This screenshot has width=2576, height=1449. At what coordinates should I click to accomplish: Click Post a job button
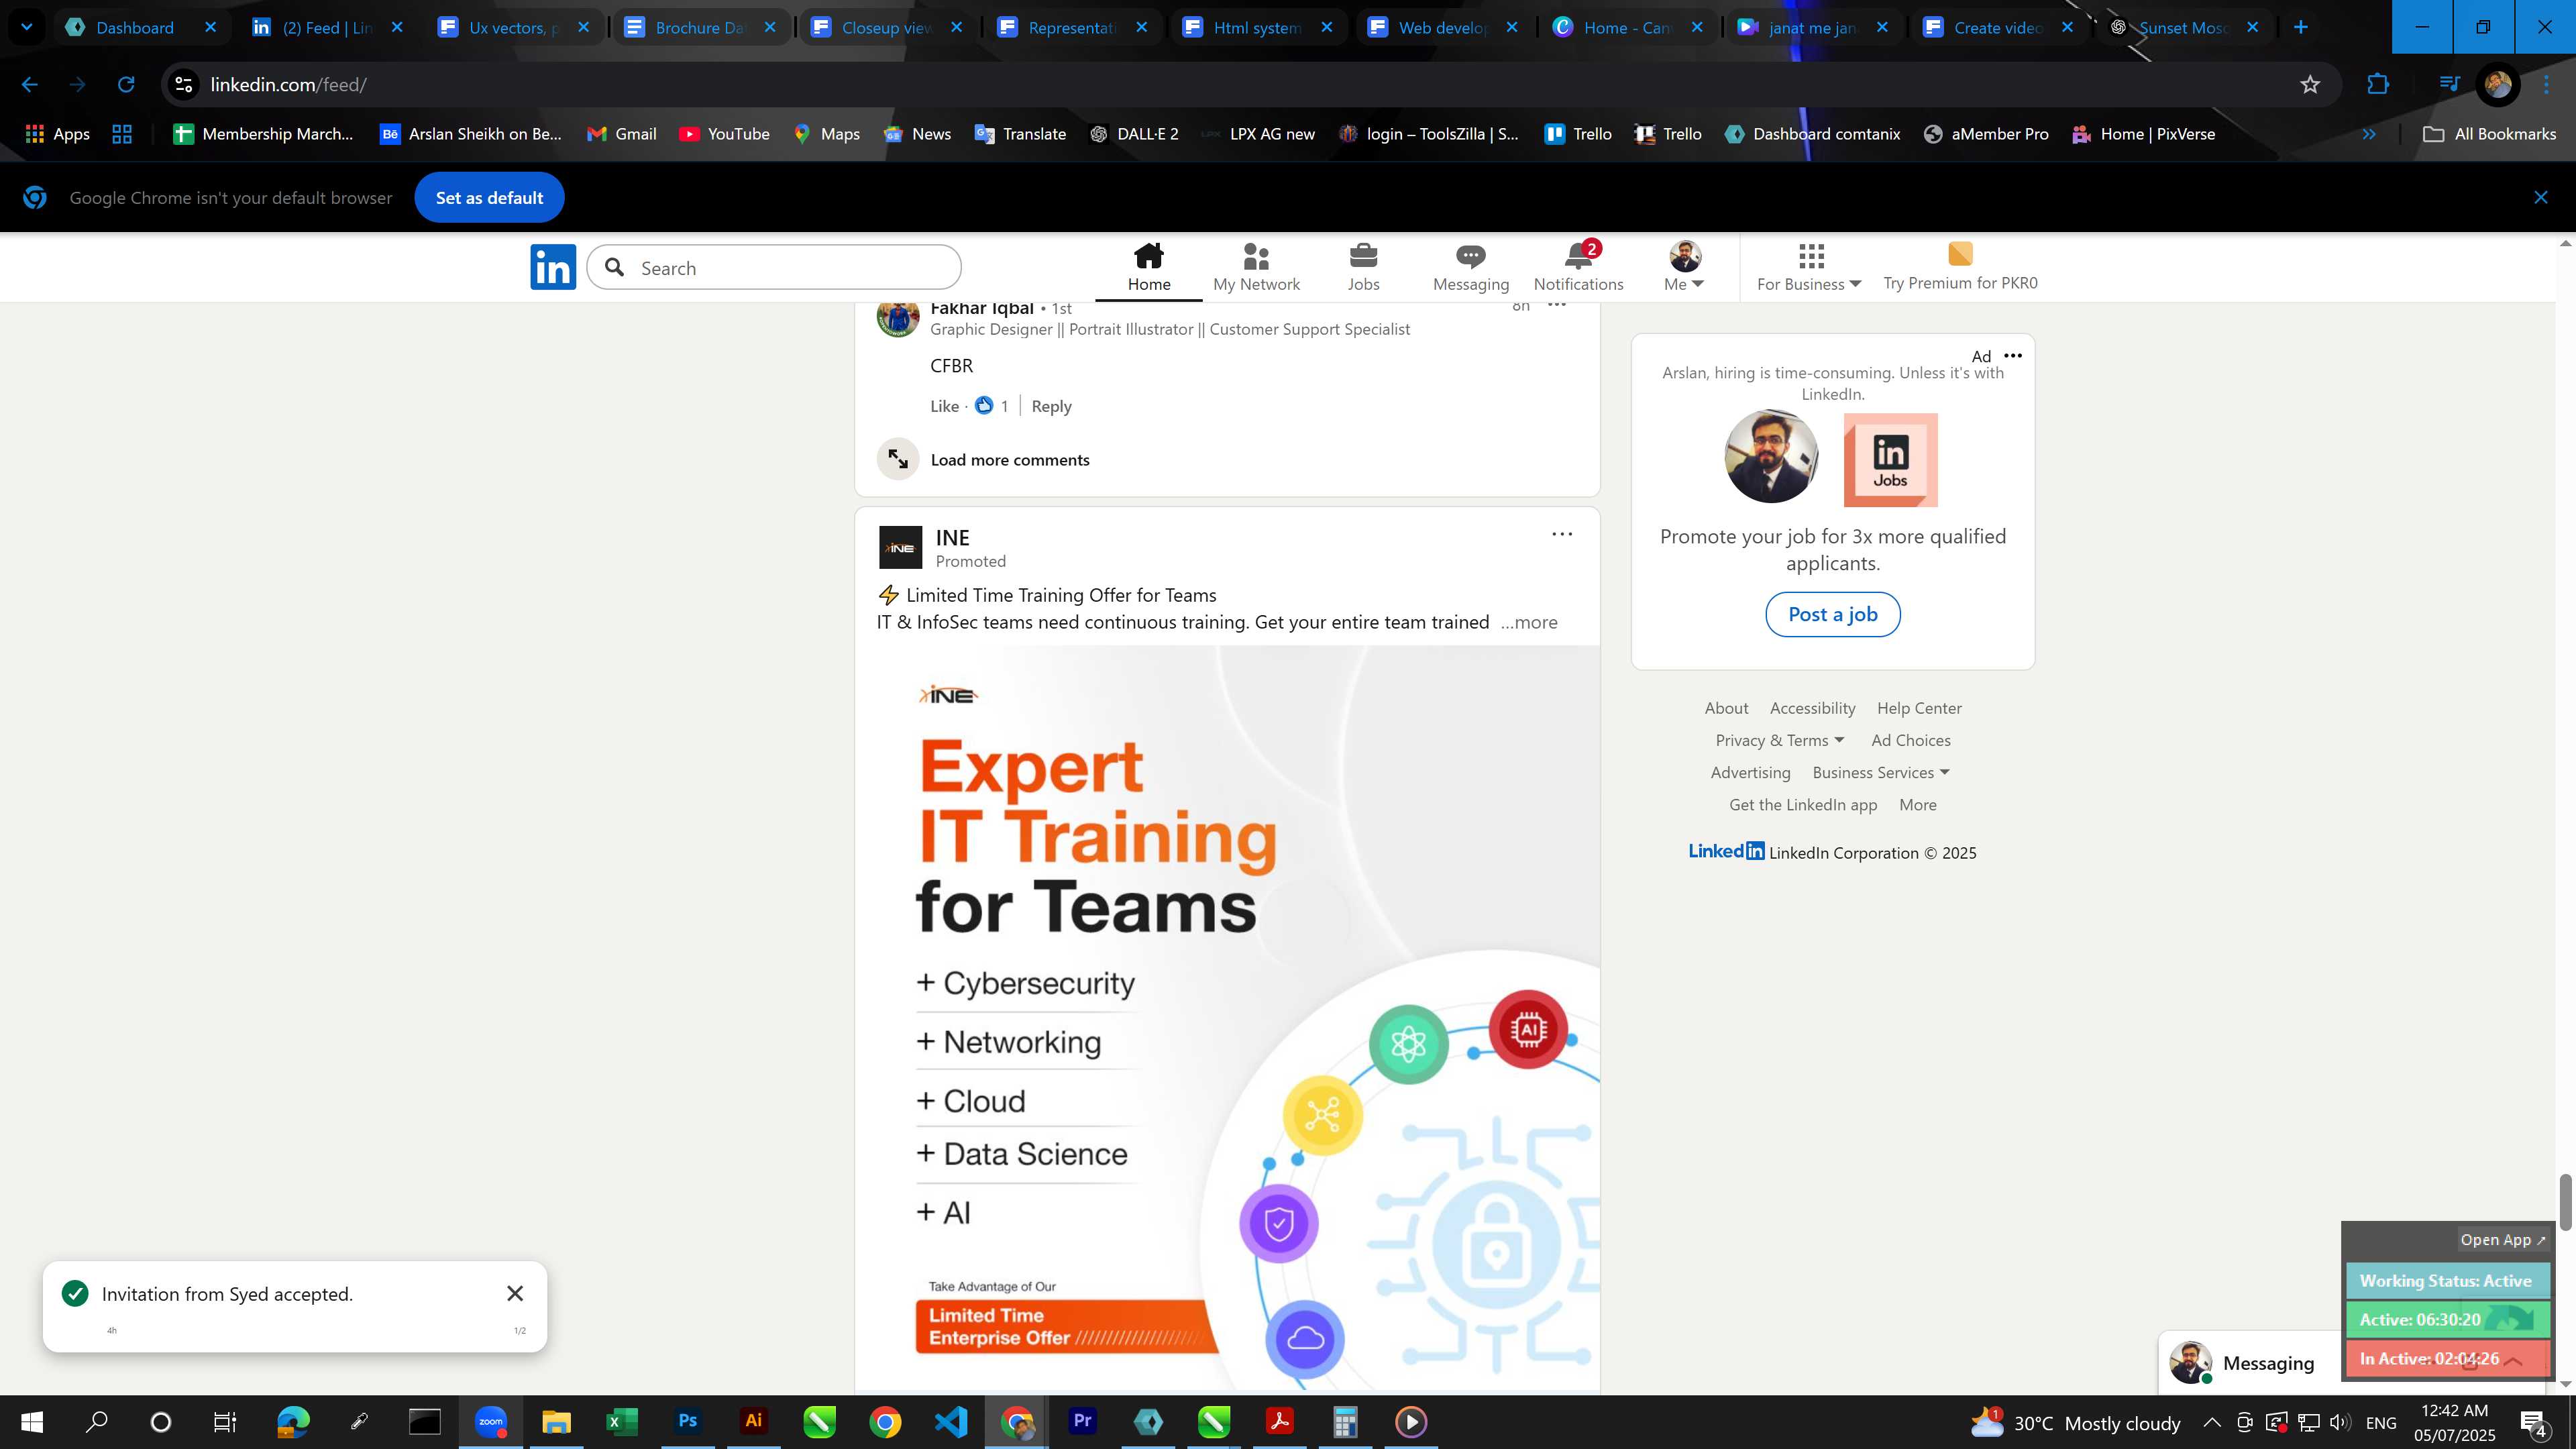(x=1832, y=614)
